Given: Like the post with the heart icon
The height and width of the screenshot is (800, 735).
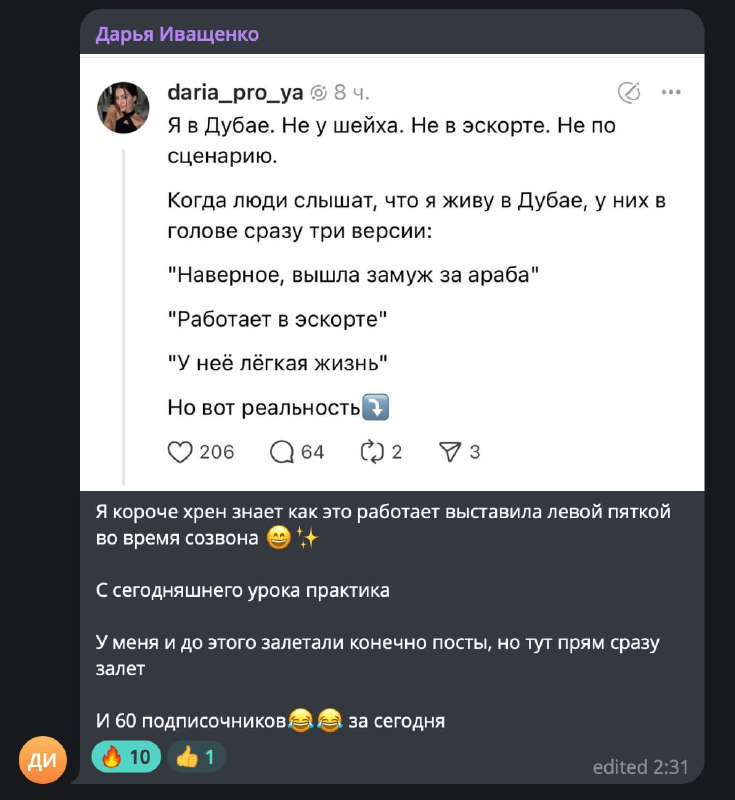Looking at the screenshot, I should pos(180,452).
